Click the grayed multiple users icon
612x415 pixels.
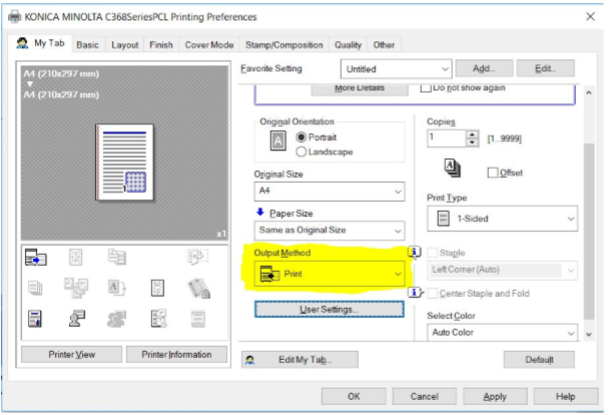pyautogui.click(x=117, y=319)
